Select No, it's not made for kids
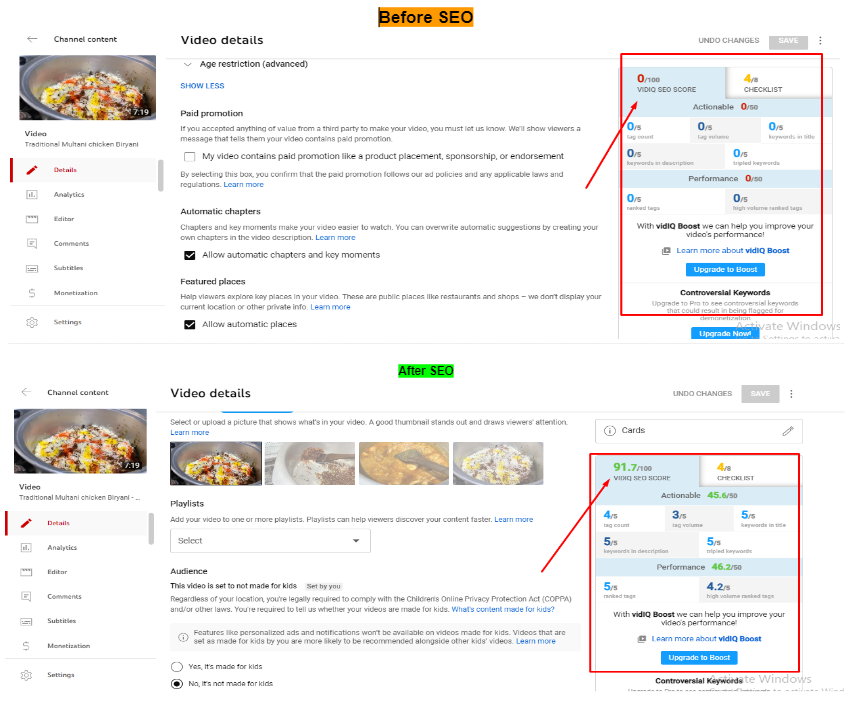Image resolution: width=865 pixels, height=722 pixels. 177,684
